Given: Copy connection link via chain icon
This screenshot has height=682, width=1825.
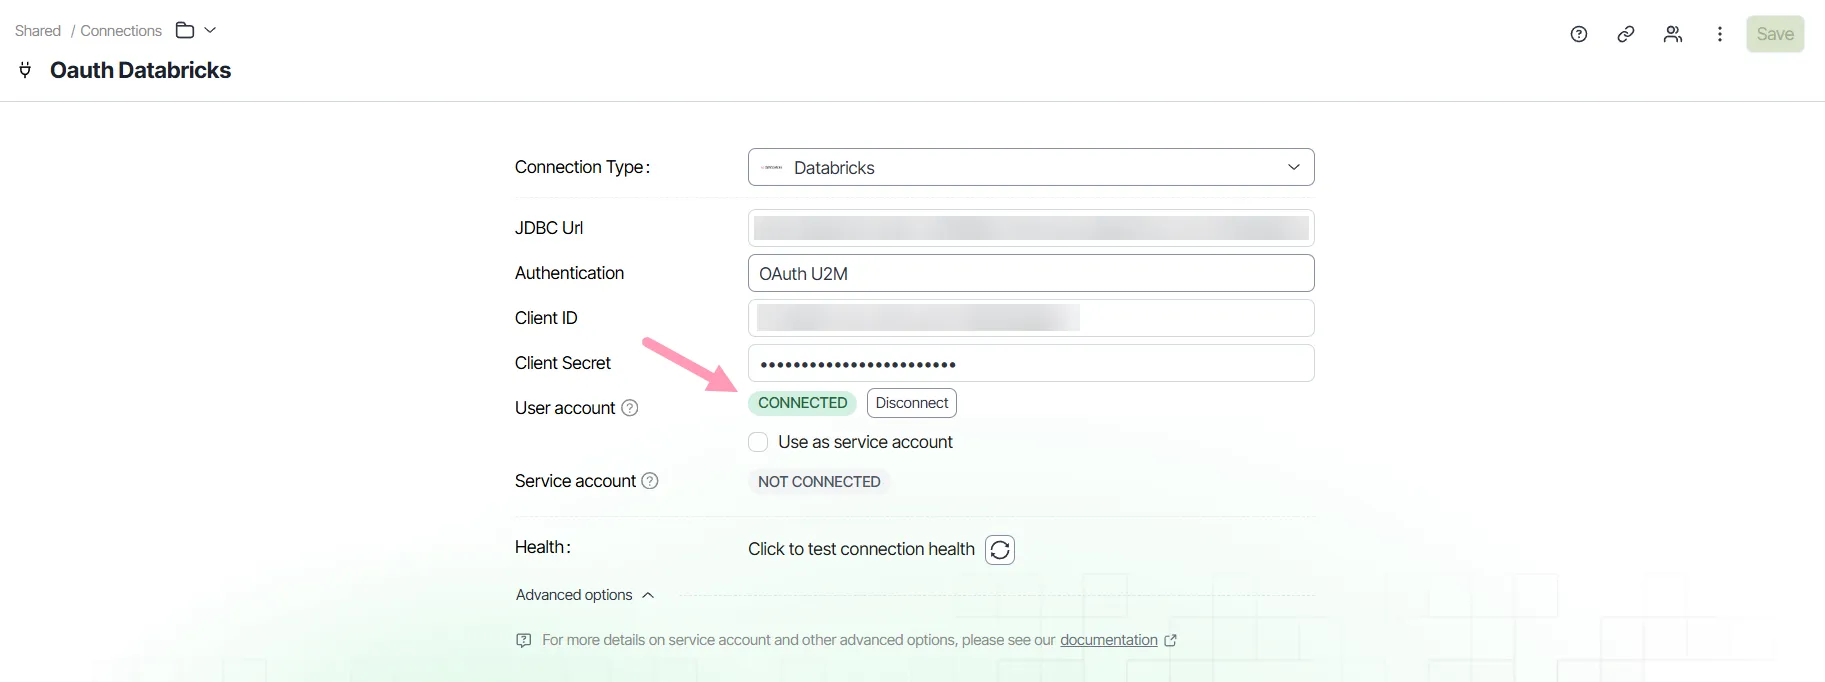Looking at the screenshot, I should 1626,34.
